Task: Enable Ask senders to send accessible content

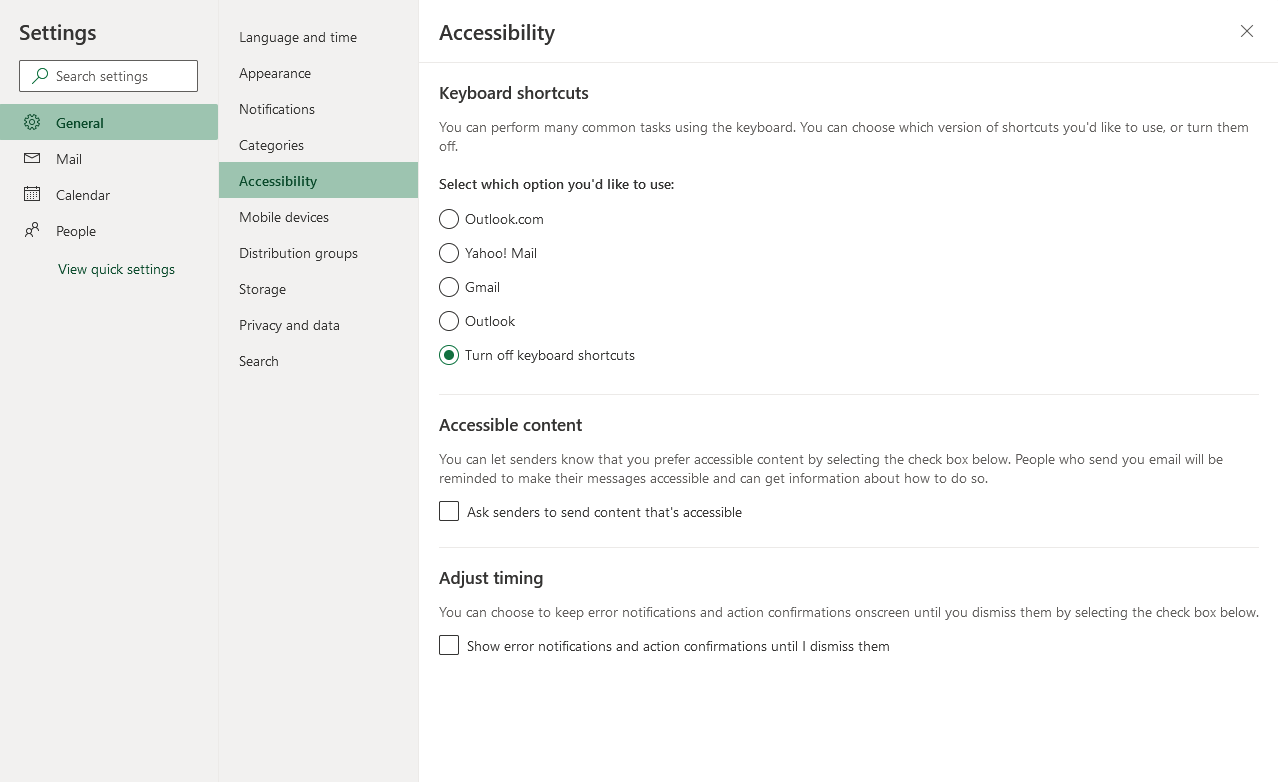Action: 449,511
